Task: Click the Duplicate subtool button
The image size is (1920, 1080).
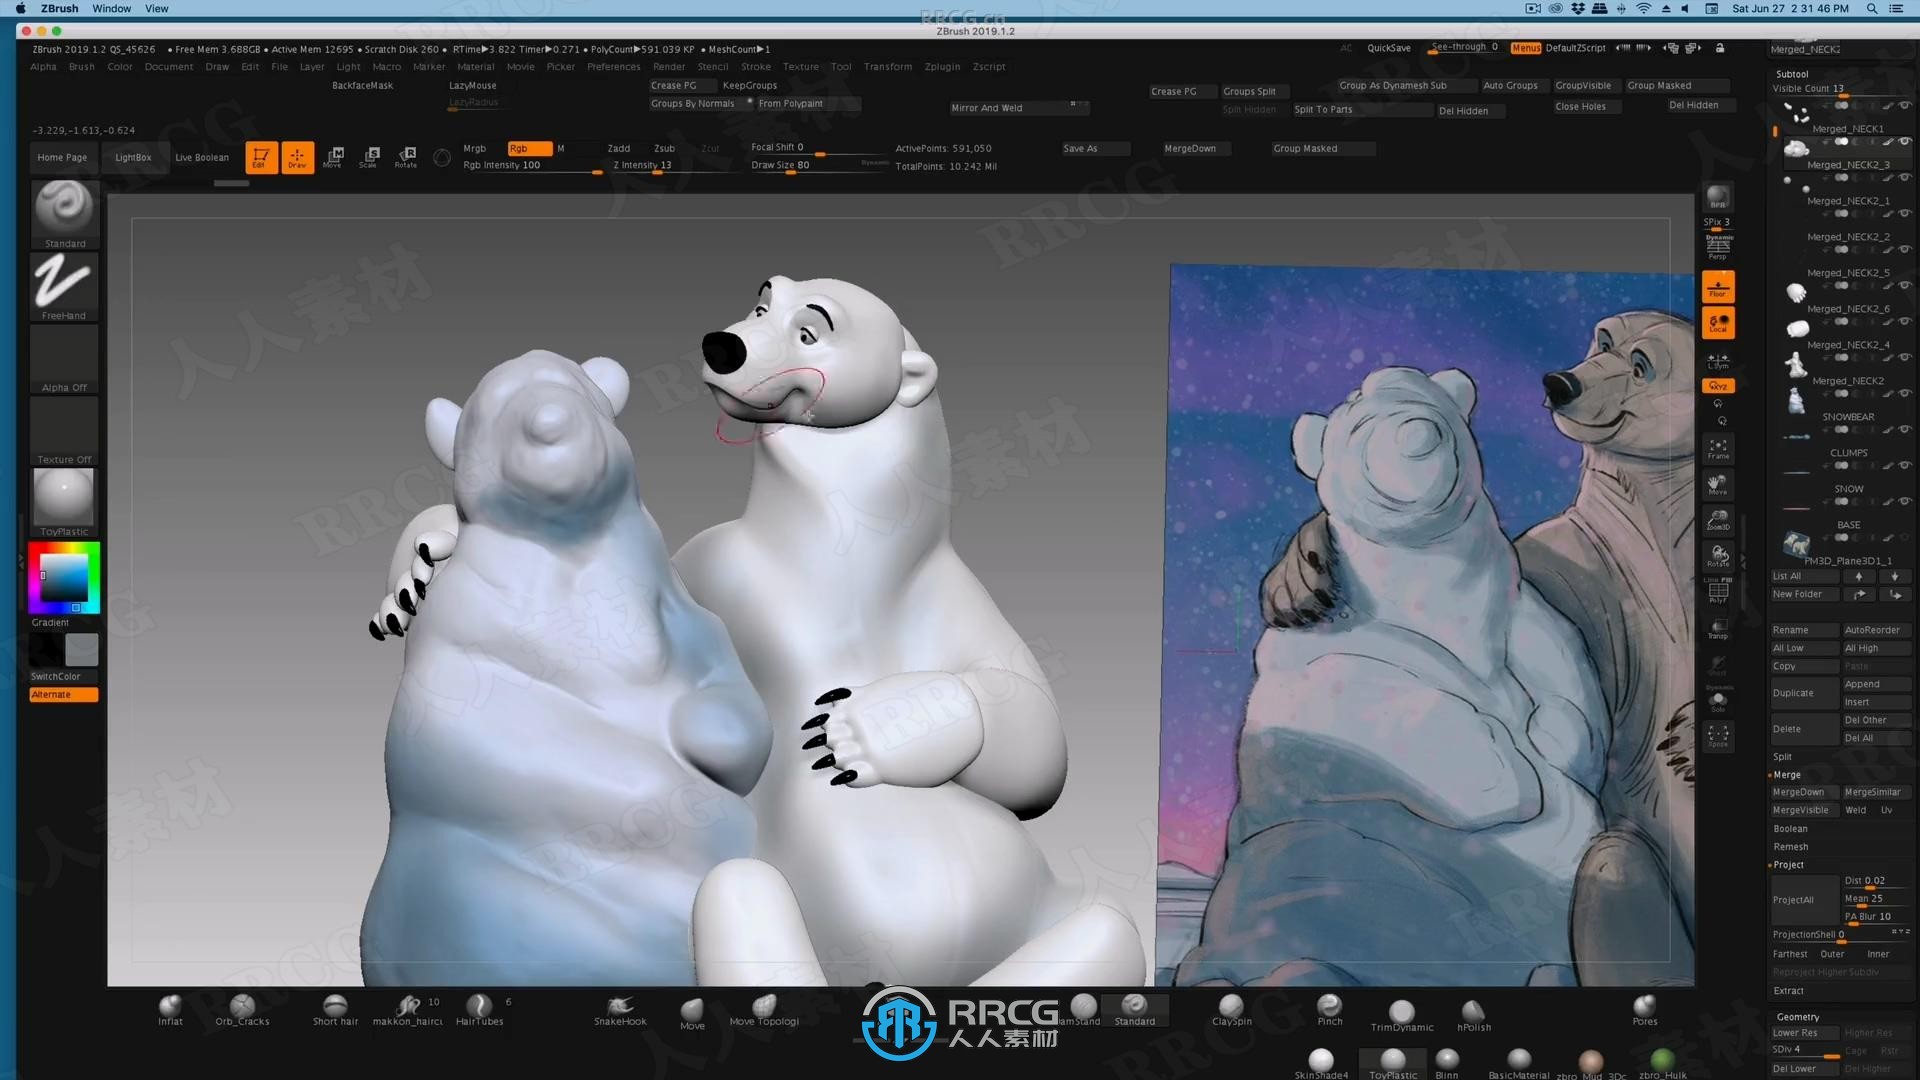Action: pos(1805,693)
